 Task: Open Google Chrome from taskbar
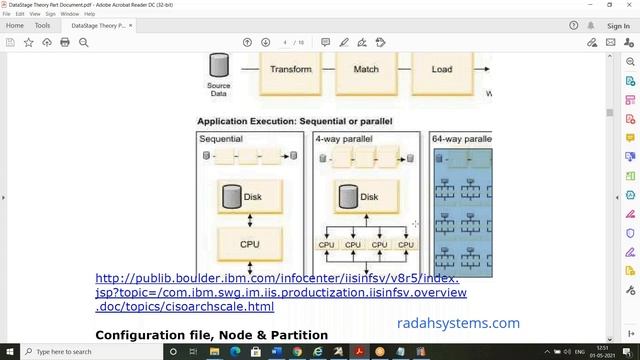click(297, 351)
